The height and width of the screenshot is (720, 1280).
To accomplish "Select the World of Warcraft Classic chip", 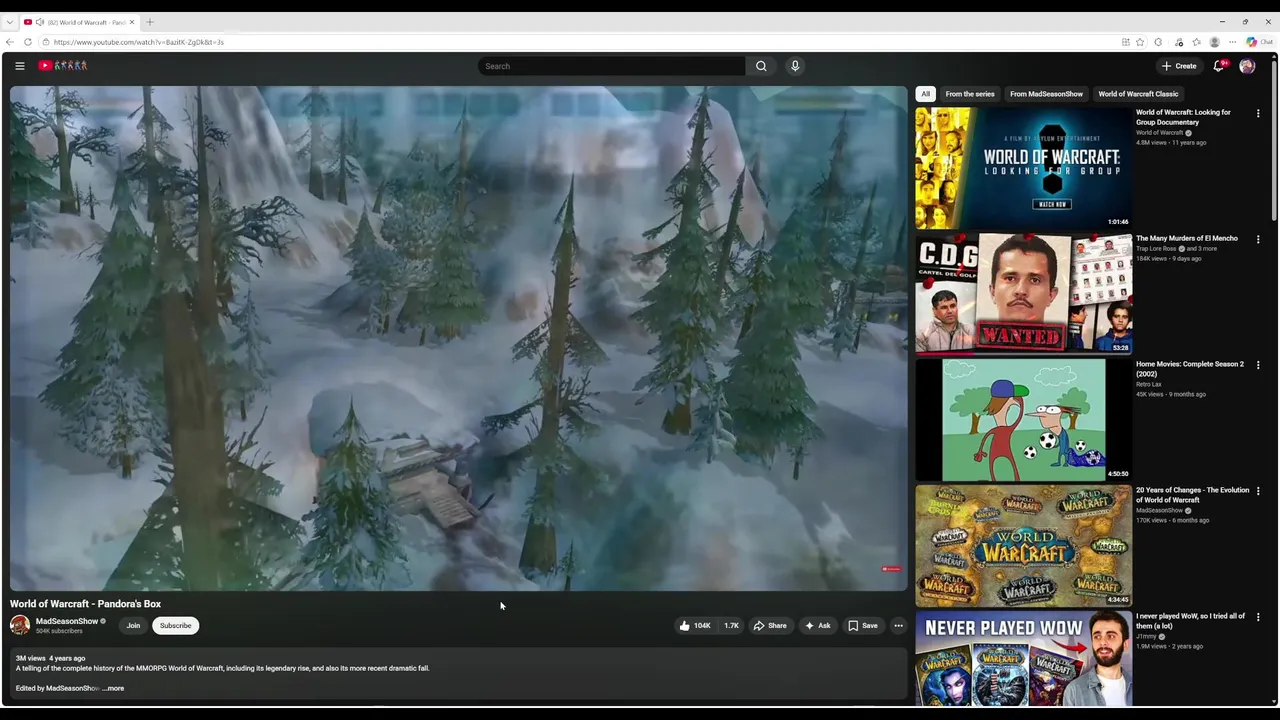I will click(x=1138, y=94).
